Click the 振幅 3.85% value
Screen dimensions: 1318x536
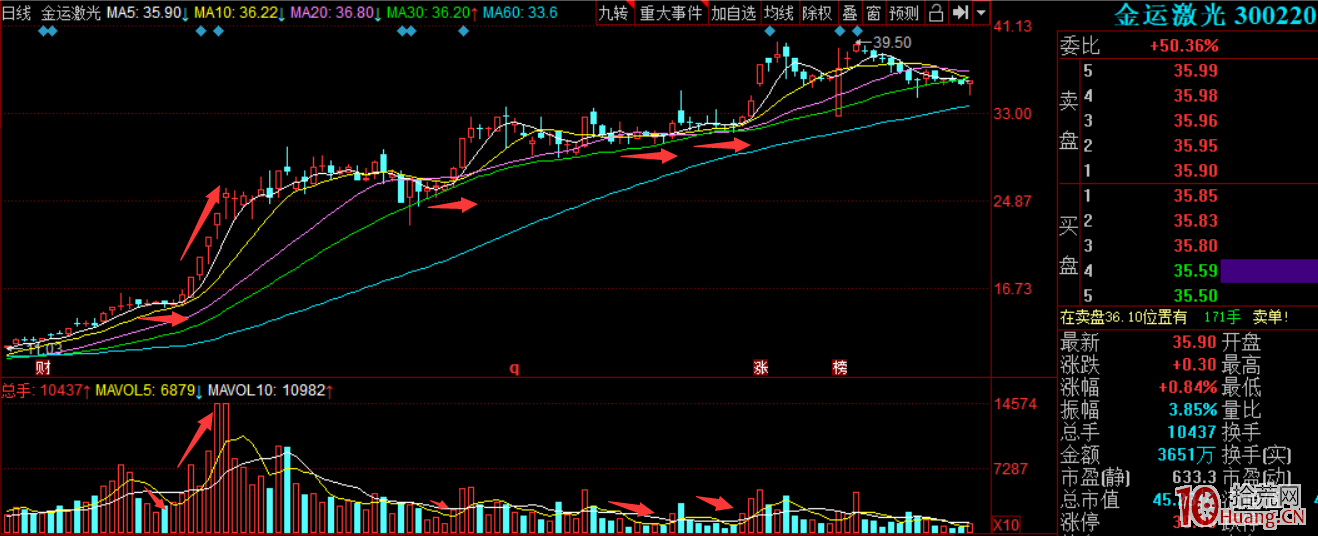click(1192, 410)
